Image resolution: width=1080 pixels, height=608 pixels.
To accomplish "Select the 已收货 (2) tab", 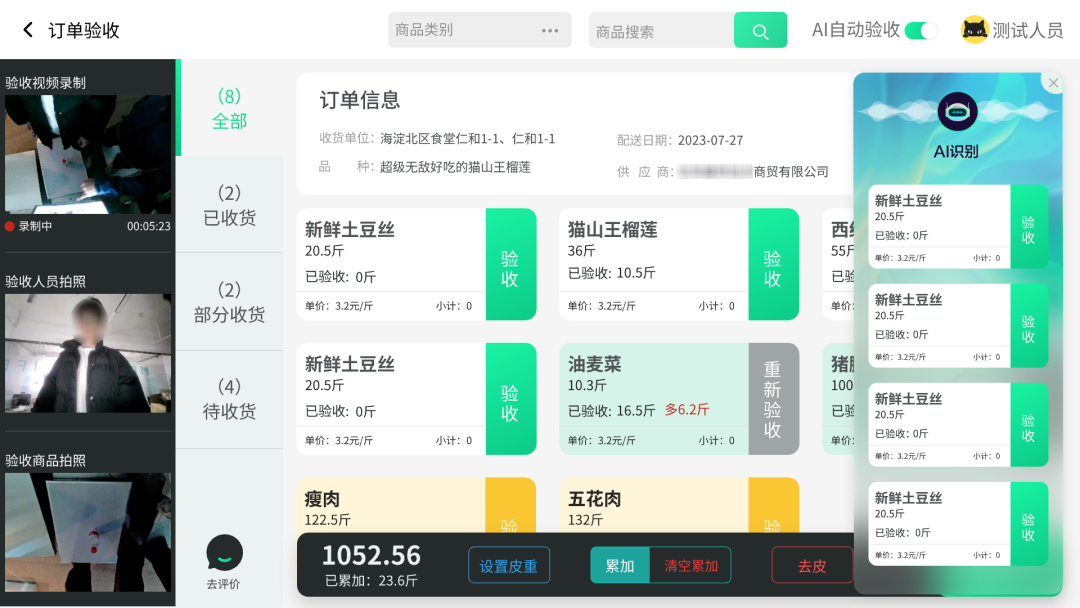I will pyautogui.click(x=229, y=205).
